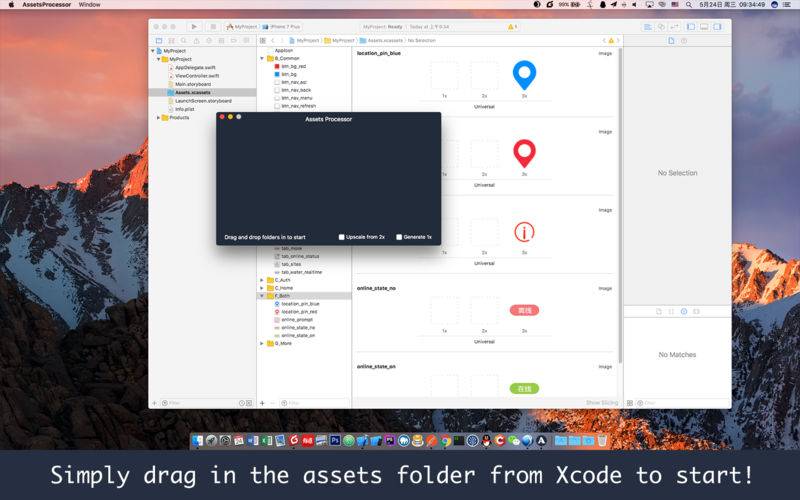800x500 pixels.
Task: Open the Issue navigator warning icon
Action: click(196, 40)
